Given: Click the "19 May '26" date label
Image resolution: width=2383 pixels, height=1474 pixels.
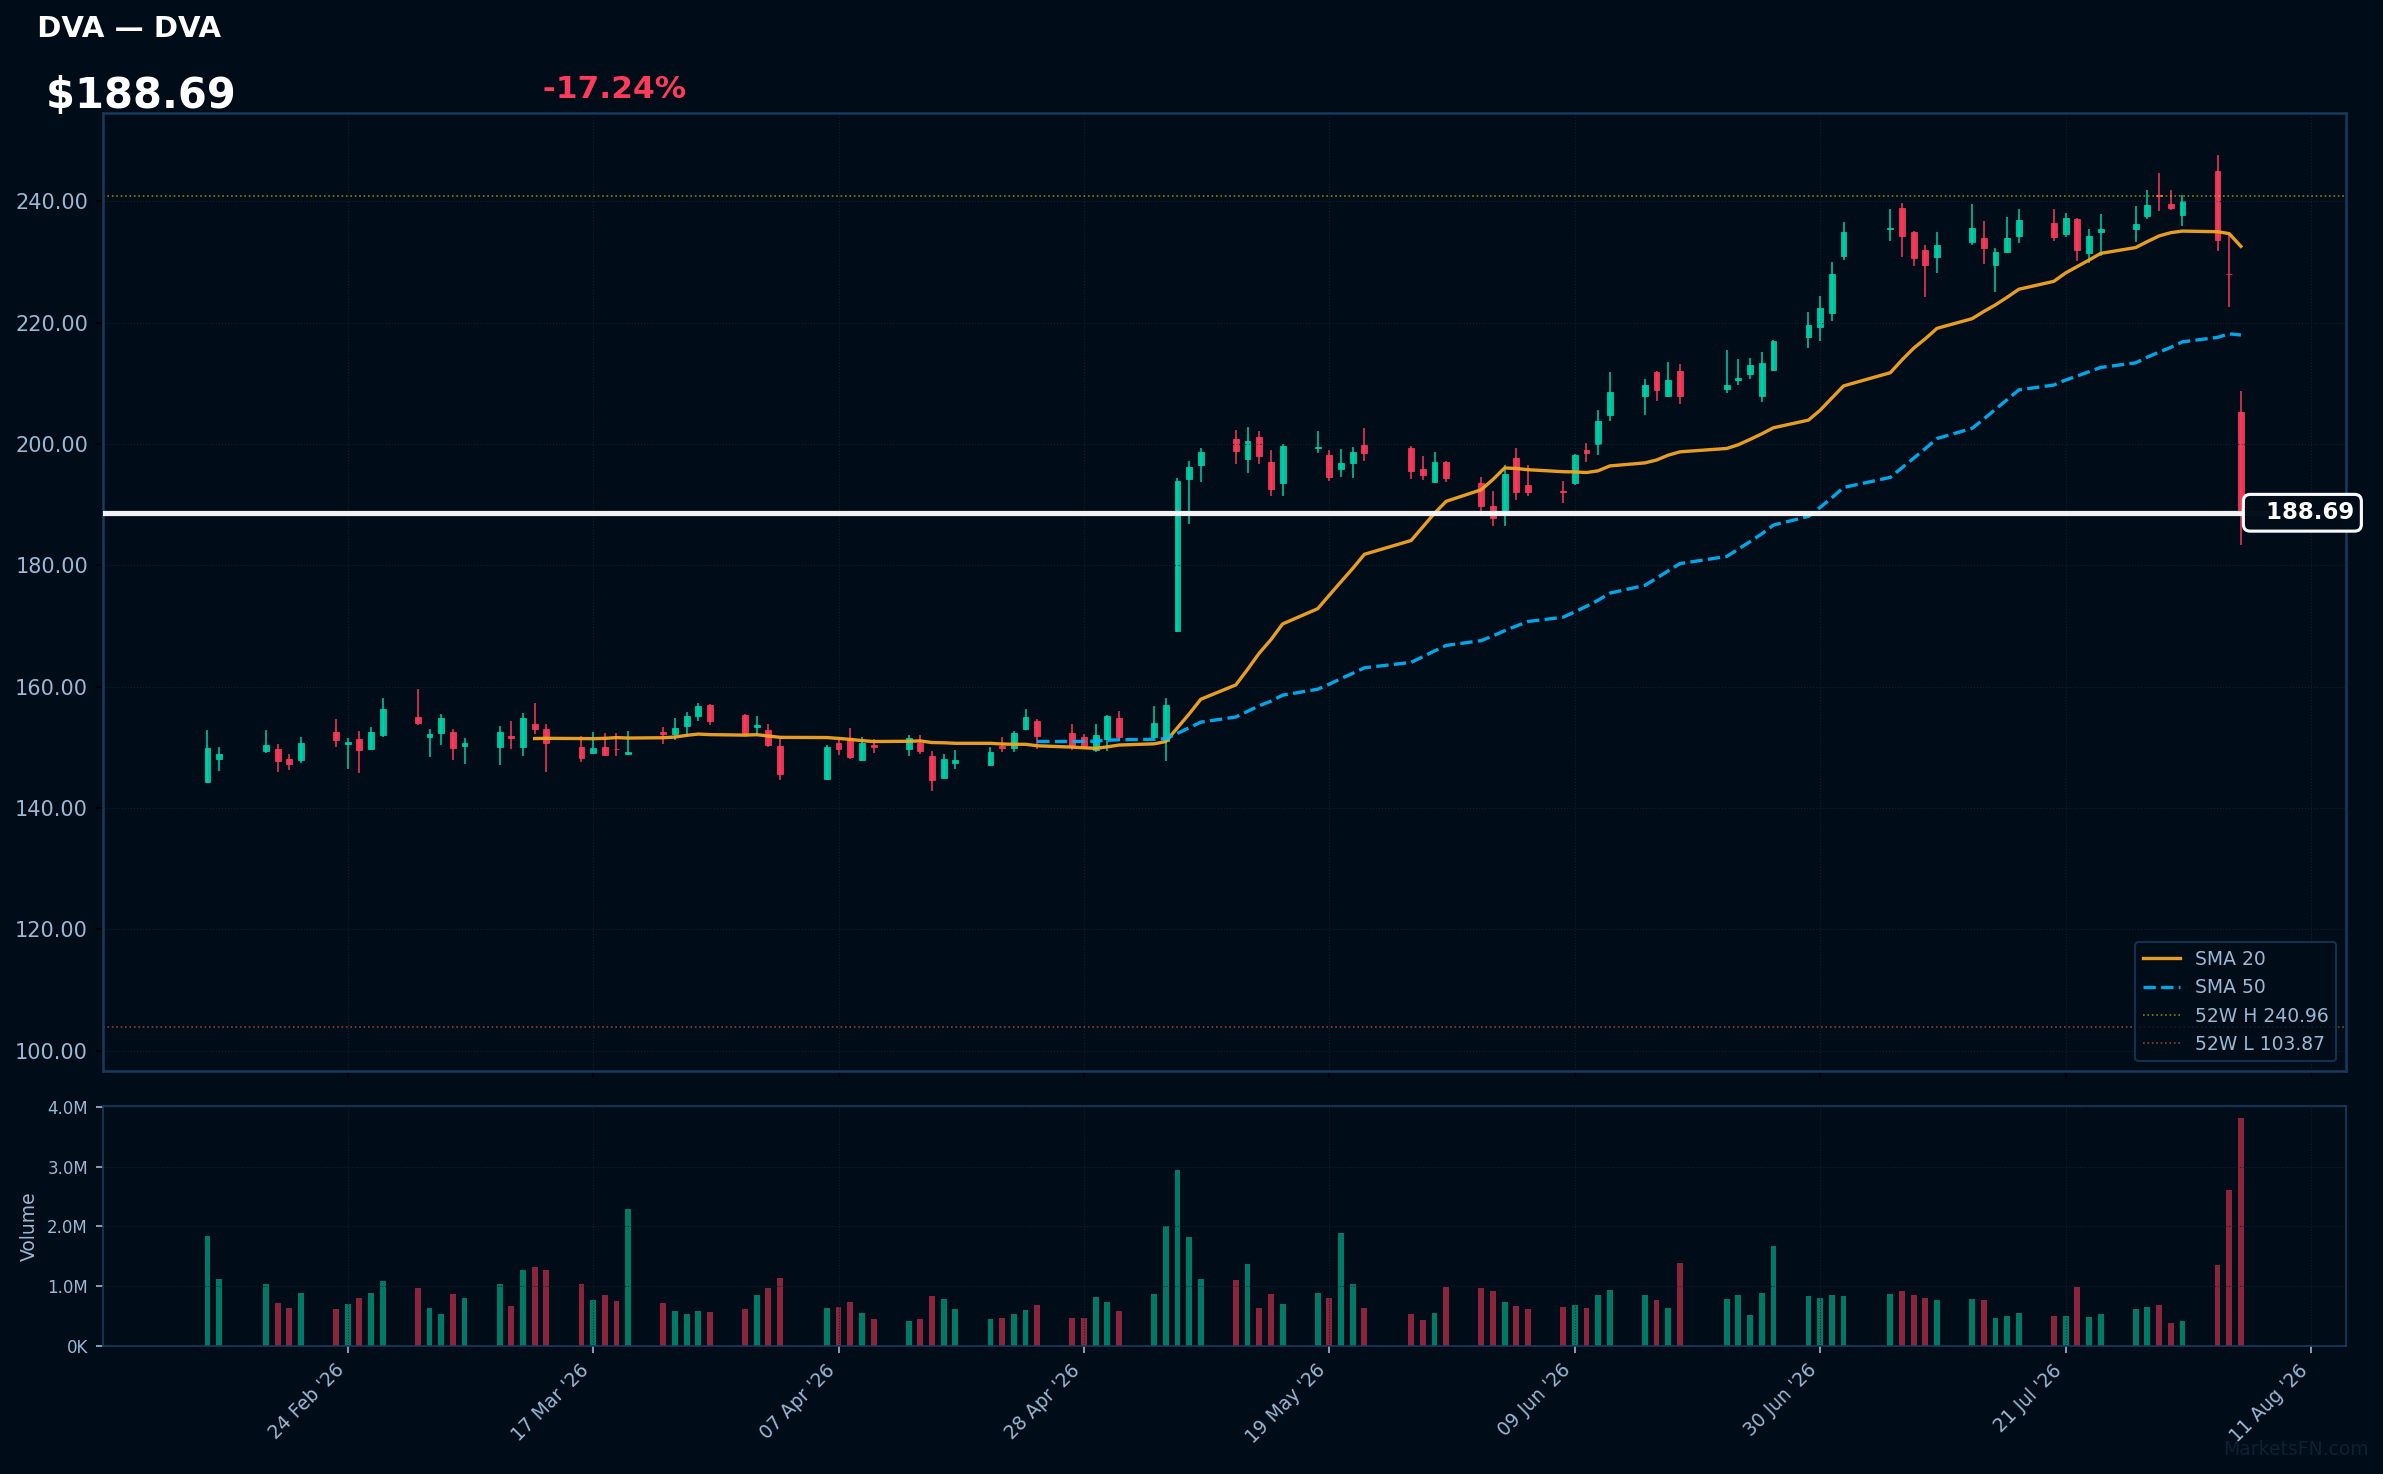Looking at the screenshot, I should (1285, 1402).
